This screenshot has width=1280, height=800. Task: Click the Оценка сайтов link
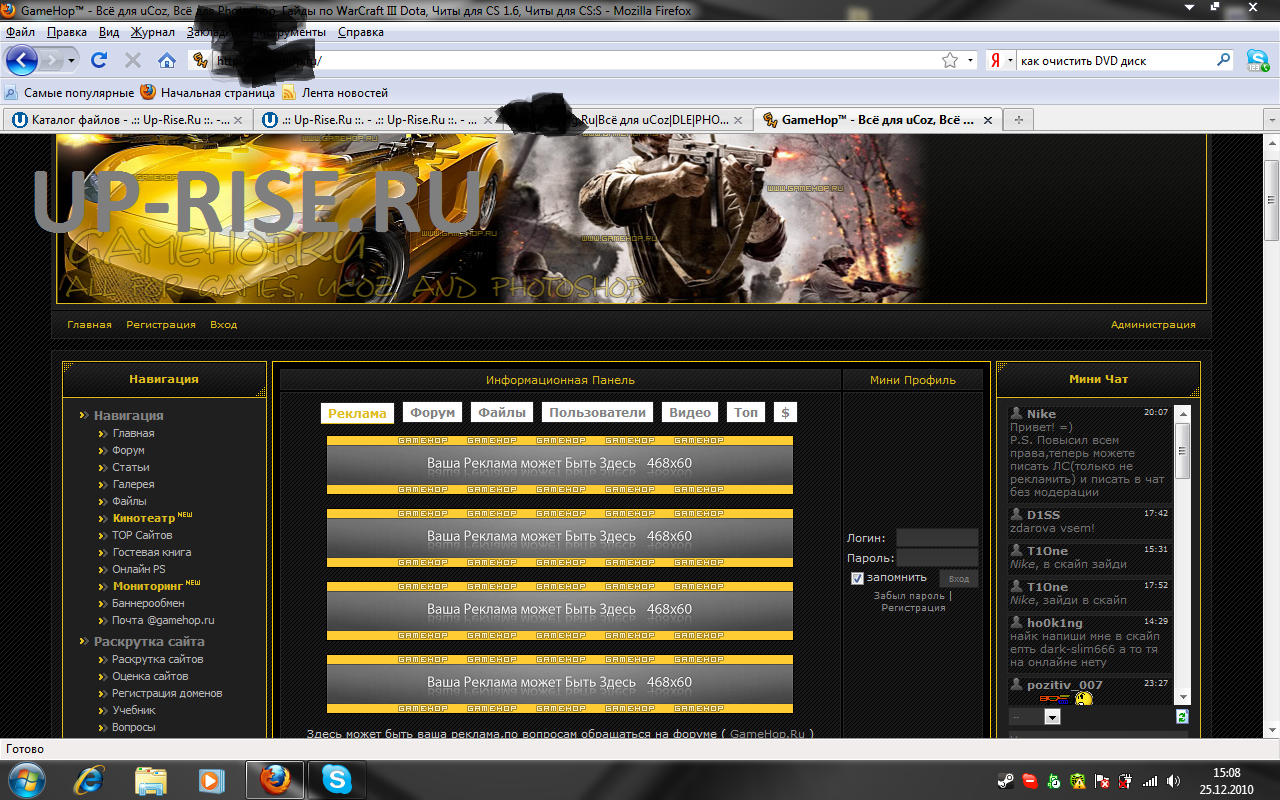point(151,676)
